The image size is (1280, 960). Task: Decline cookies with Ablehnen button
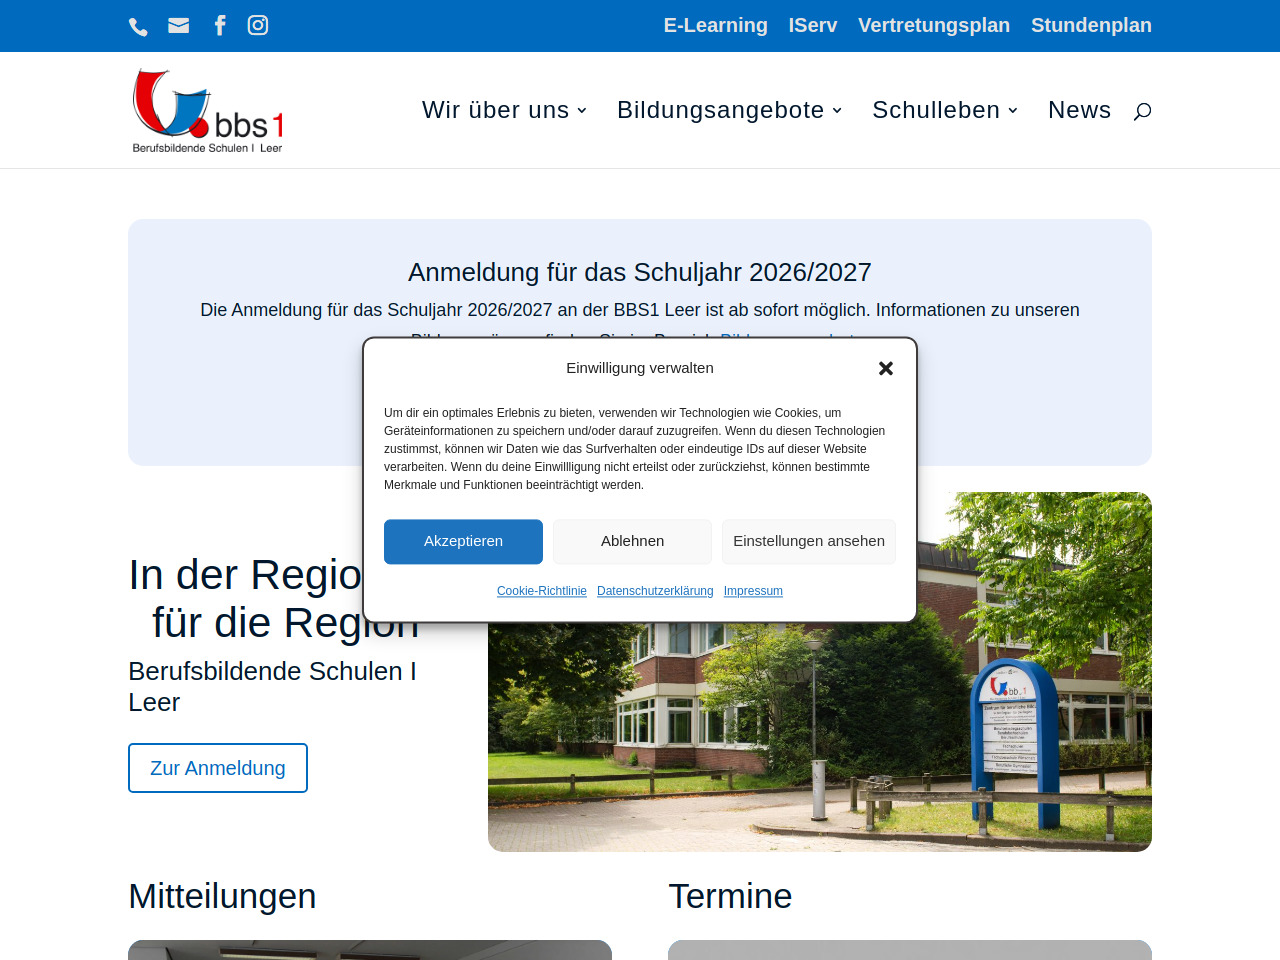(632, 541)
